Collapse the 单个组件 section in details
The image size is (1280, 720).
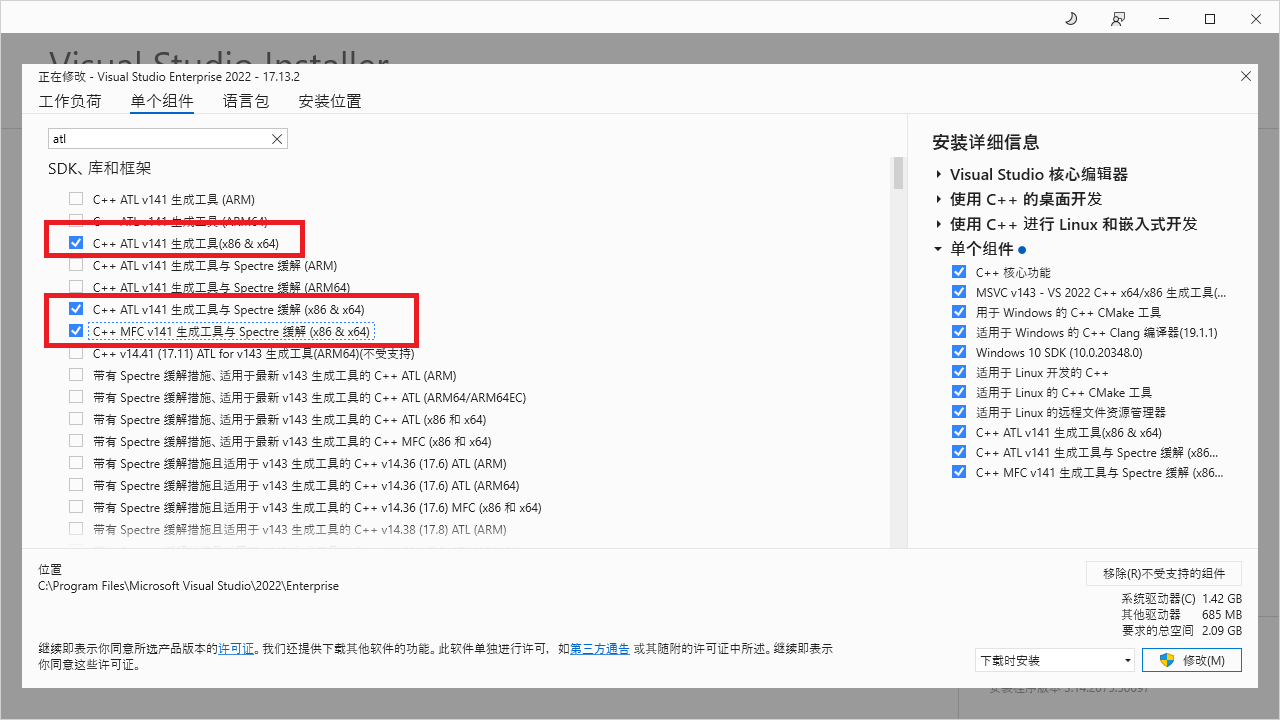click(938, 249)
